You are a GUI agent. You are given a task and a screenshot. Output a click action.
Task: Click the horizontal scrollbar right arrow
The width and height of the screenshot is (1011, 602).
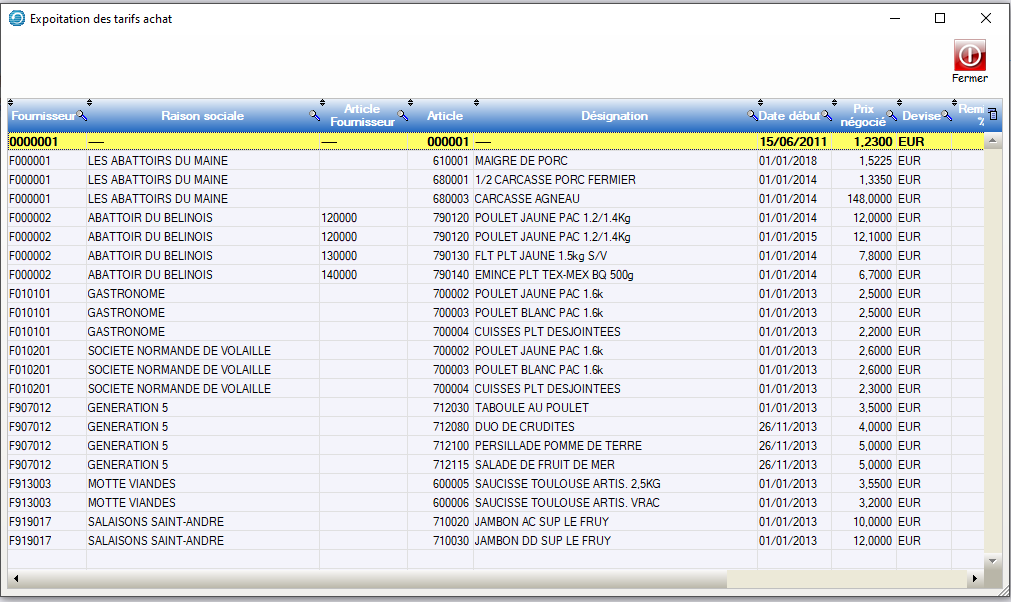pos(973,579)
